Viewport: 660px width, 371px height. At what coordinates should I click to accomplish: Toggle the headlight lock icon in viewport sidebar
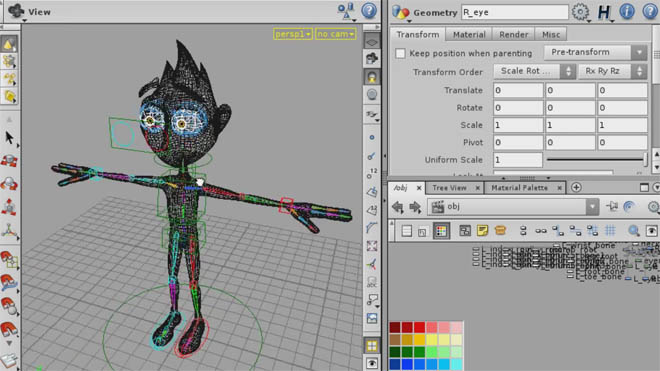click(372, 77)
